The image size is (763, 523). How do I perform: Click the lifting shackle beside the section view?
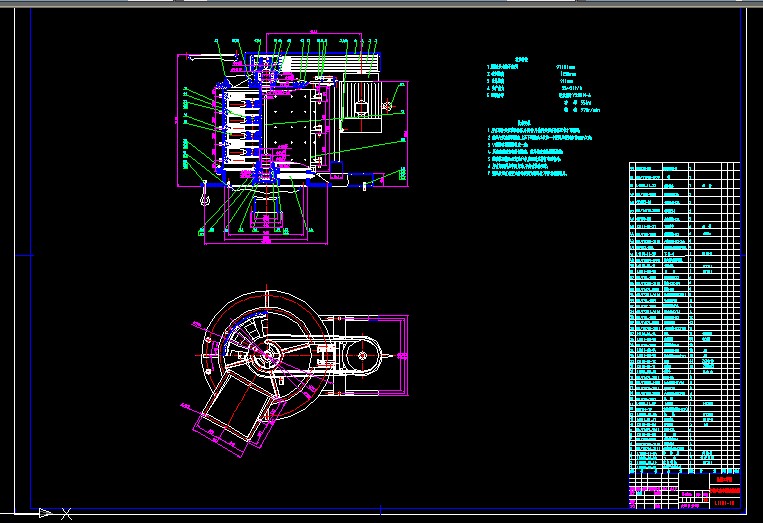pyautogui.click(x=205, y=193)
